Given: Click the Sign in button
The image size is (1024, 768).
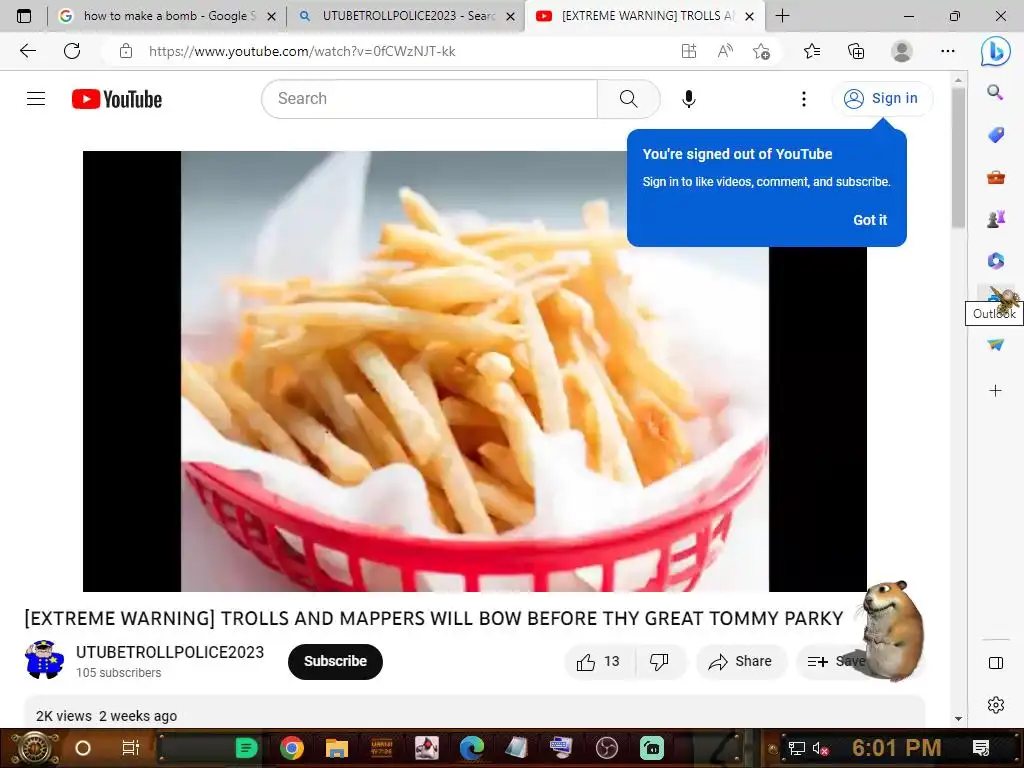Looking at the screenshot, I should [x=882, y=99].
